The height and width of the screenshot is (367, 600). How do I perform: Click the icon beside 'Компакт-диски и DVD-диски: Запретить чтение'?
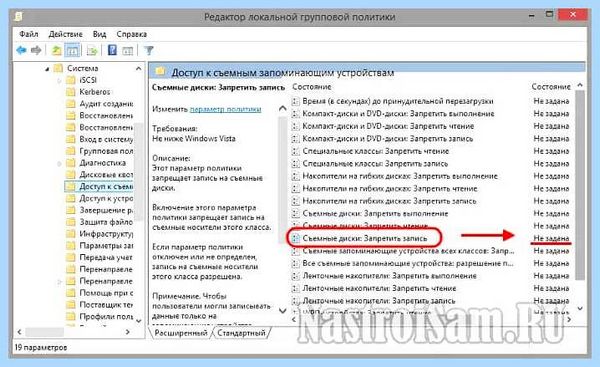click(295, 126)
